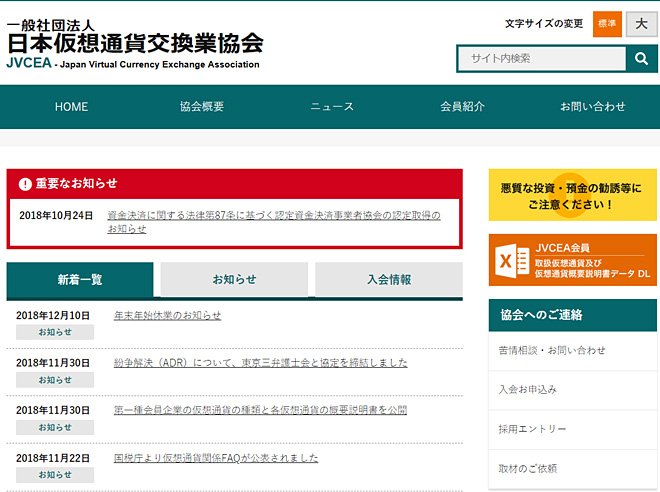Click the date 2018年12月10日
Viewport: 660px width, 492px height.
click(x=53, y=316)
